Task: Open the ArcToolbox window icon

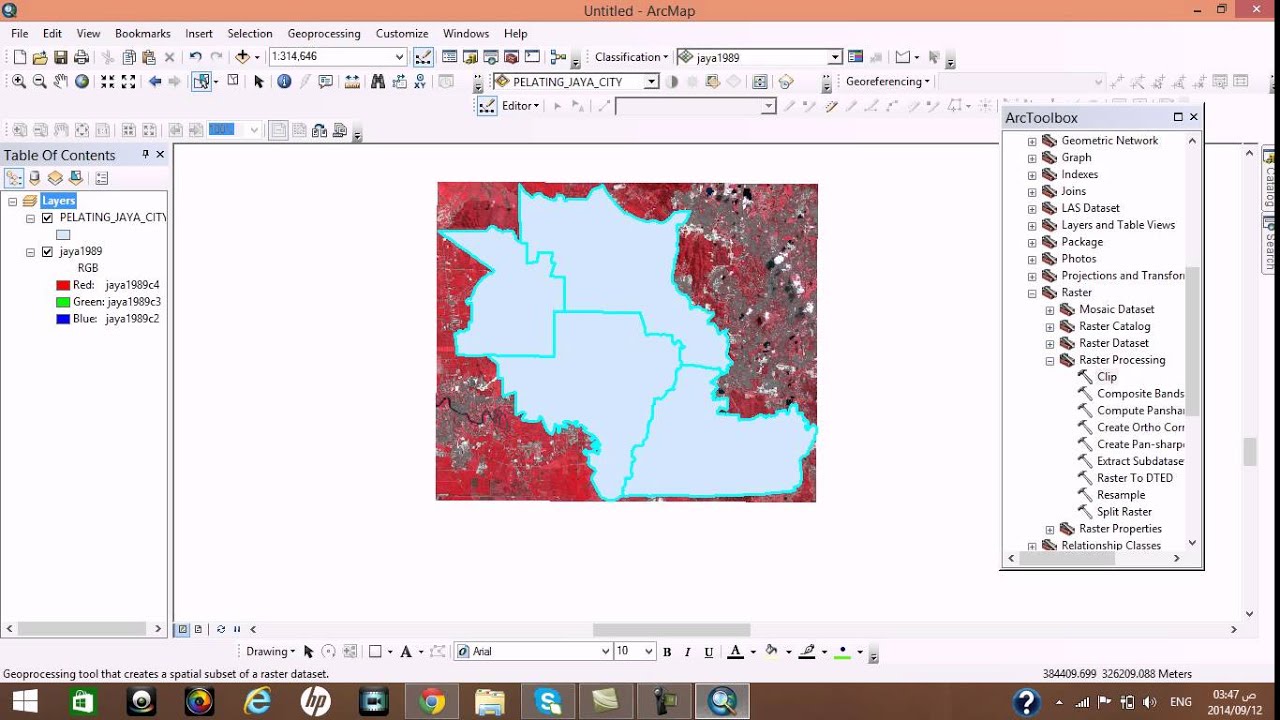Action: click(512, 57)
